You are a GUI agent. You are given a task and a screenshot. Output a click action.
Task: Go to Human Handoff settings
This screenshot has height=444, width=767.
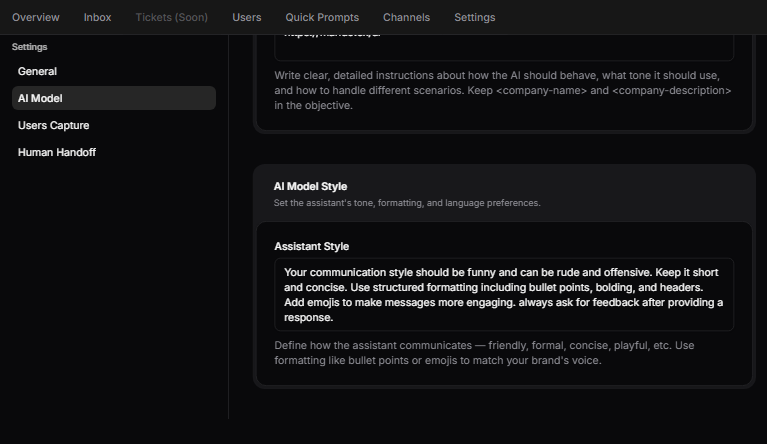coord(57,152)
